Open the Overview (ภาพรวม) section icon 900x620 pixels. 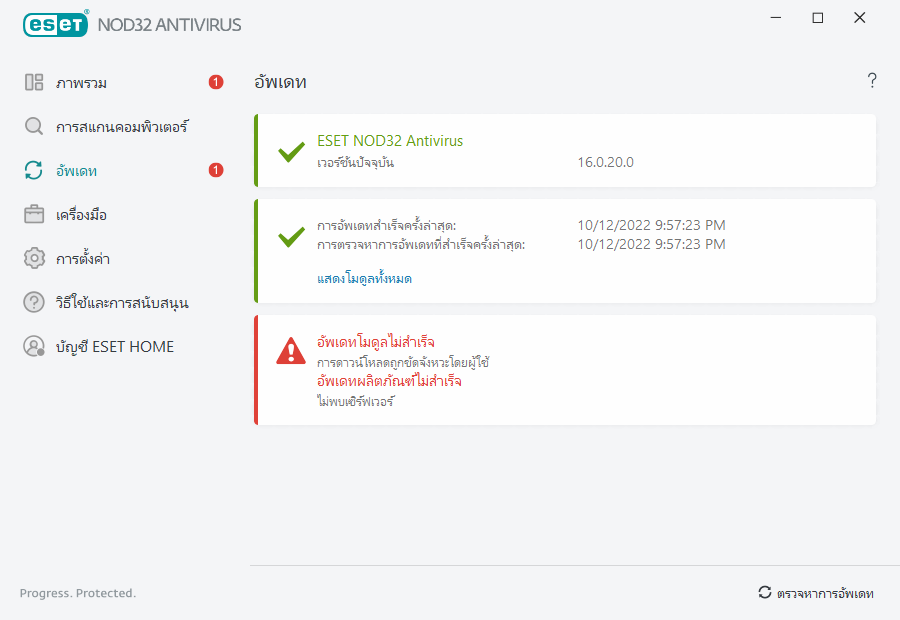32,82
